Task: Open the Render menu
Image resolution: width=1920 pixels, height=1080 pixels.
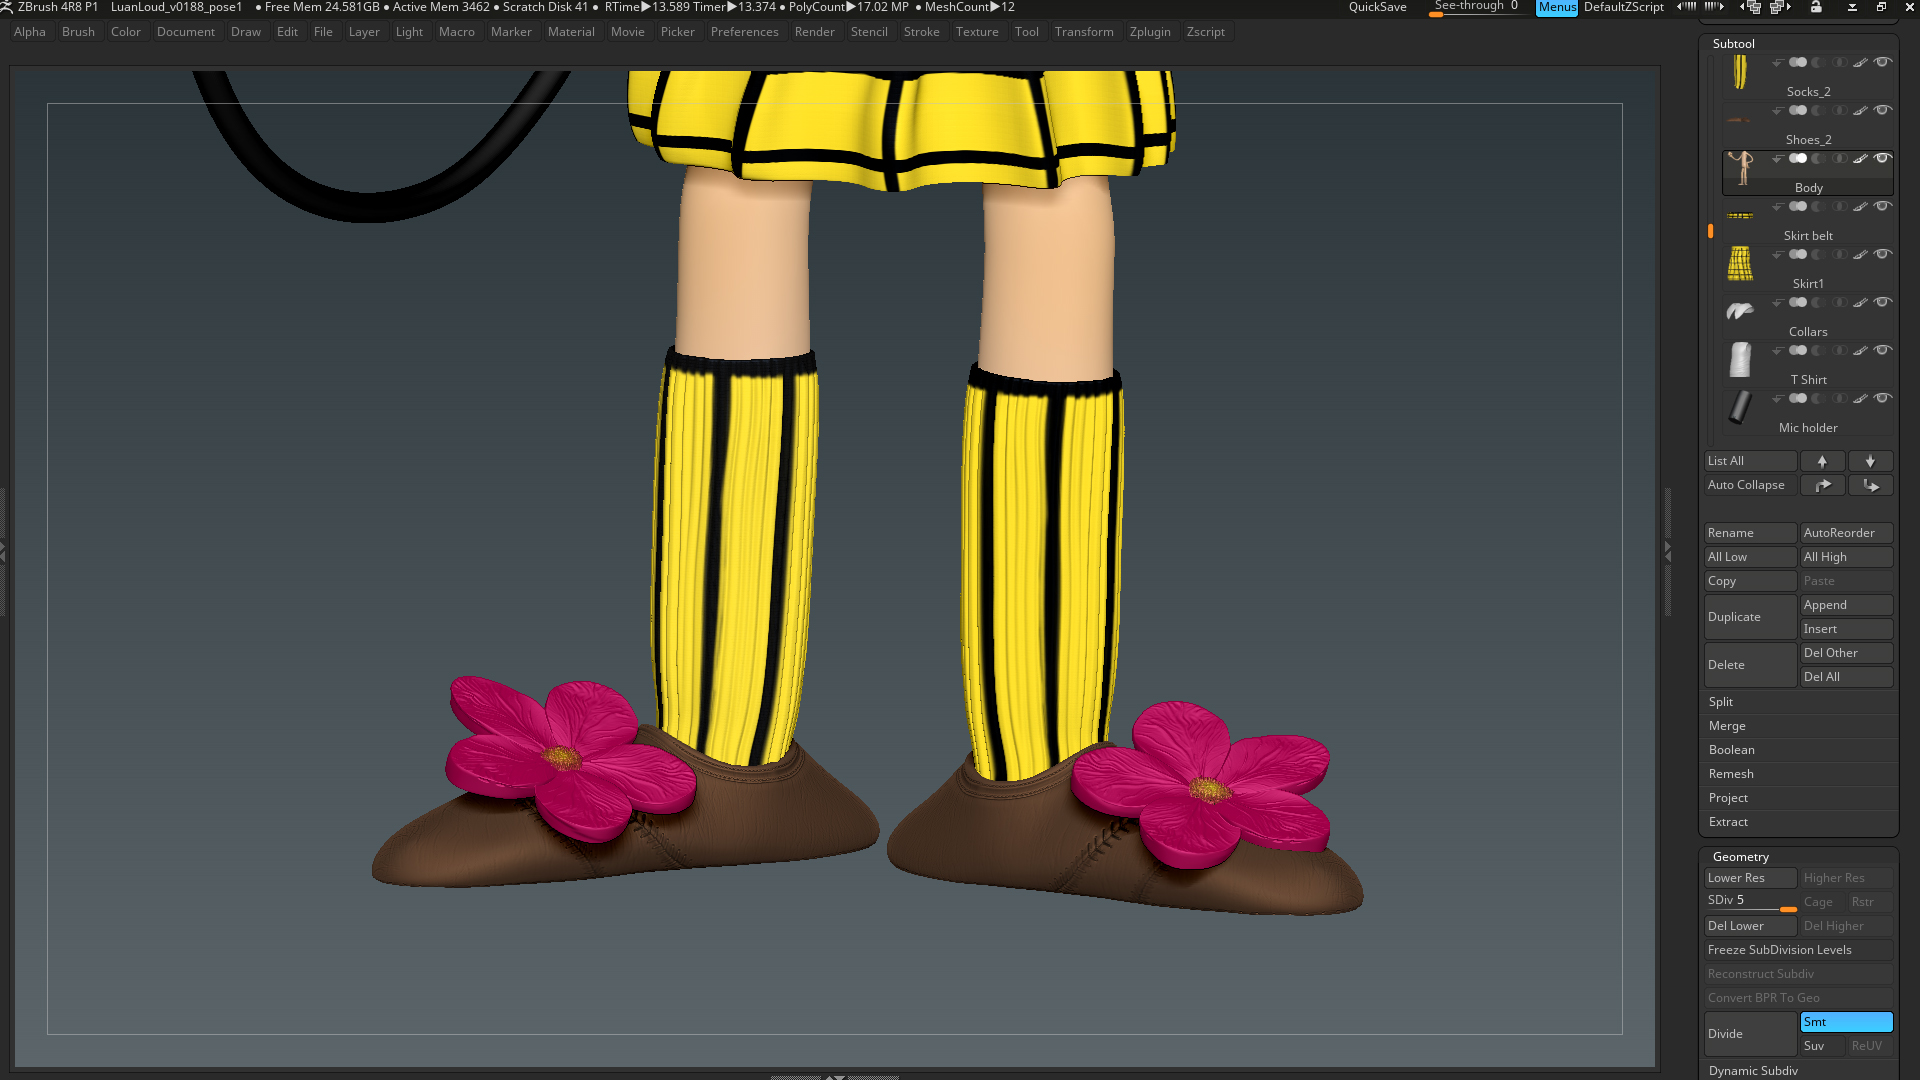Action: pyautogui.click(x=814, y=32)
